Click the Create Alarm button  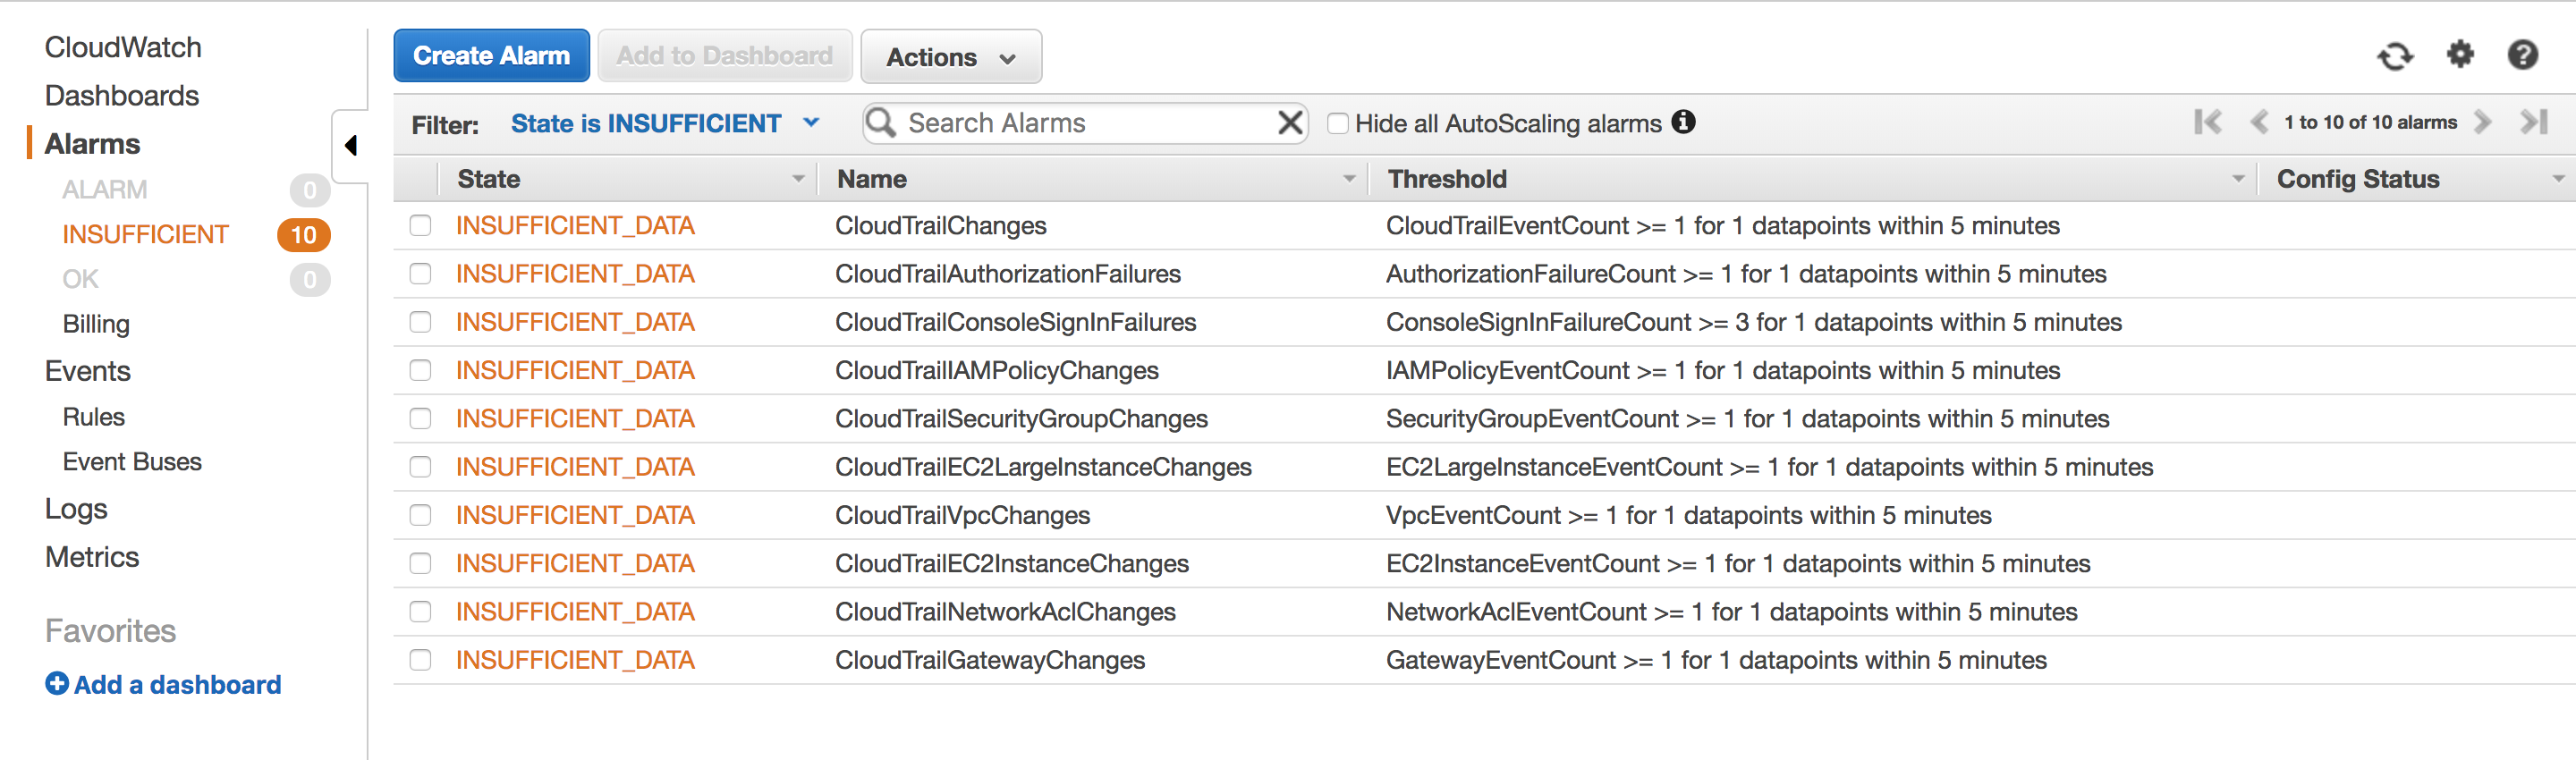[x=491, y=56]
